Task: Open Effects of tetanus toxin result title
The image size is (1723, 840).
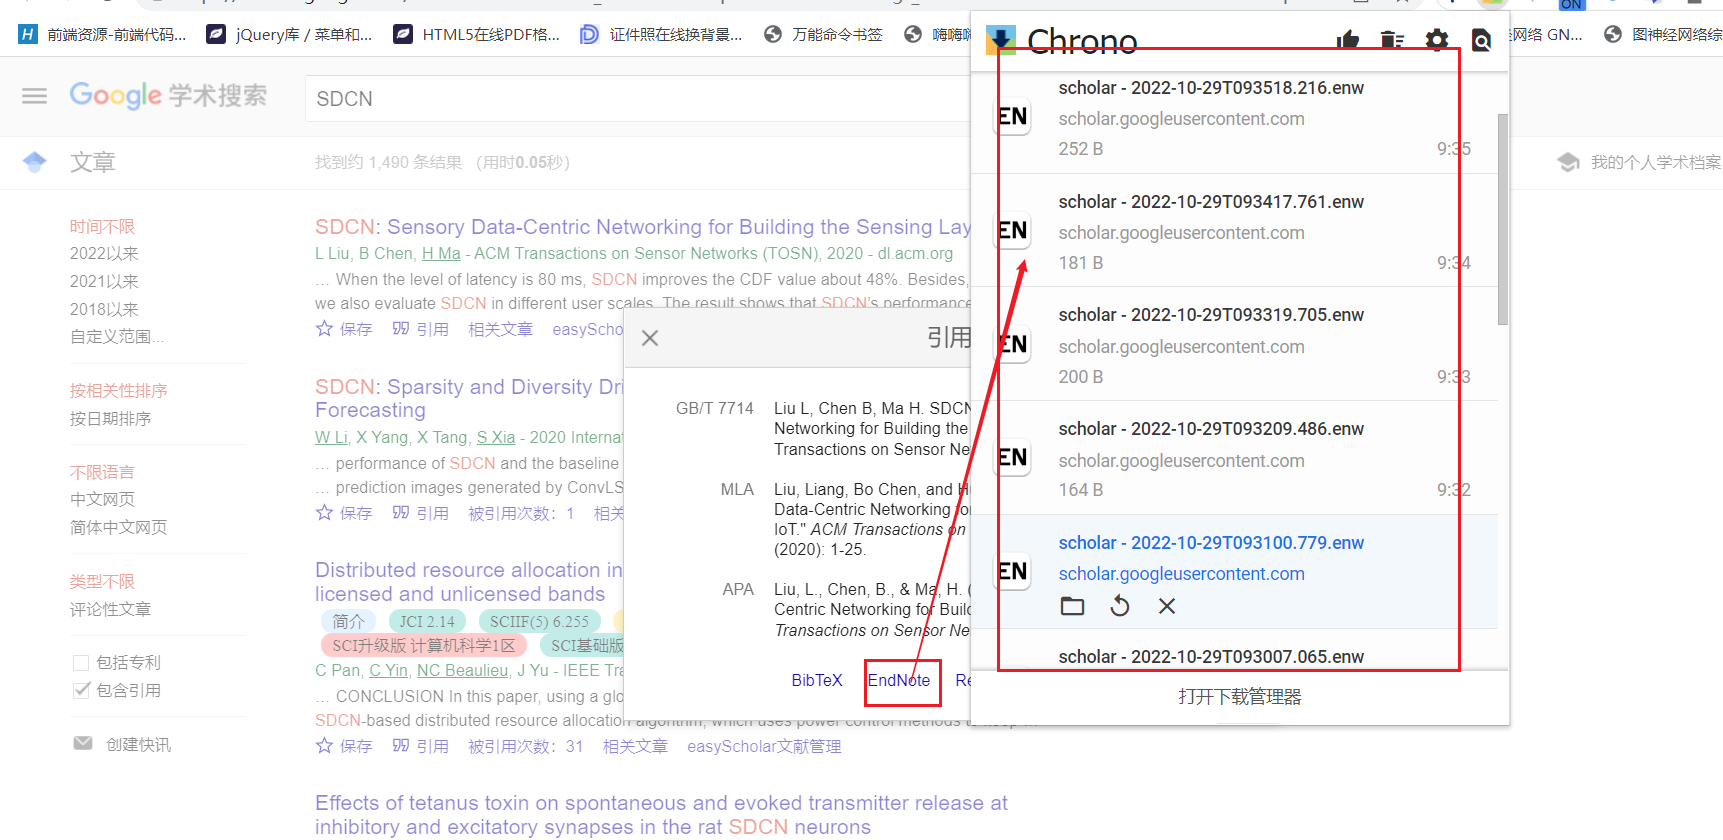Action: pyautogui.click(x=661, y=815)
